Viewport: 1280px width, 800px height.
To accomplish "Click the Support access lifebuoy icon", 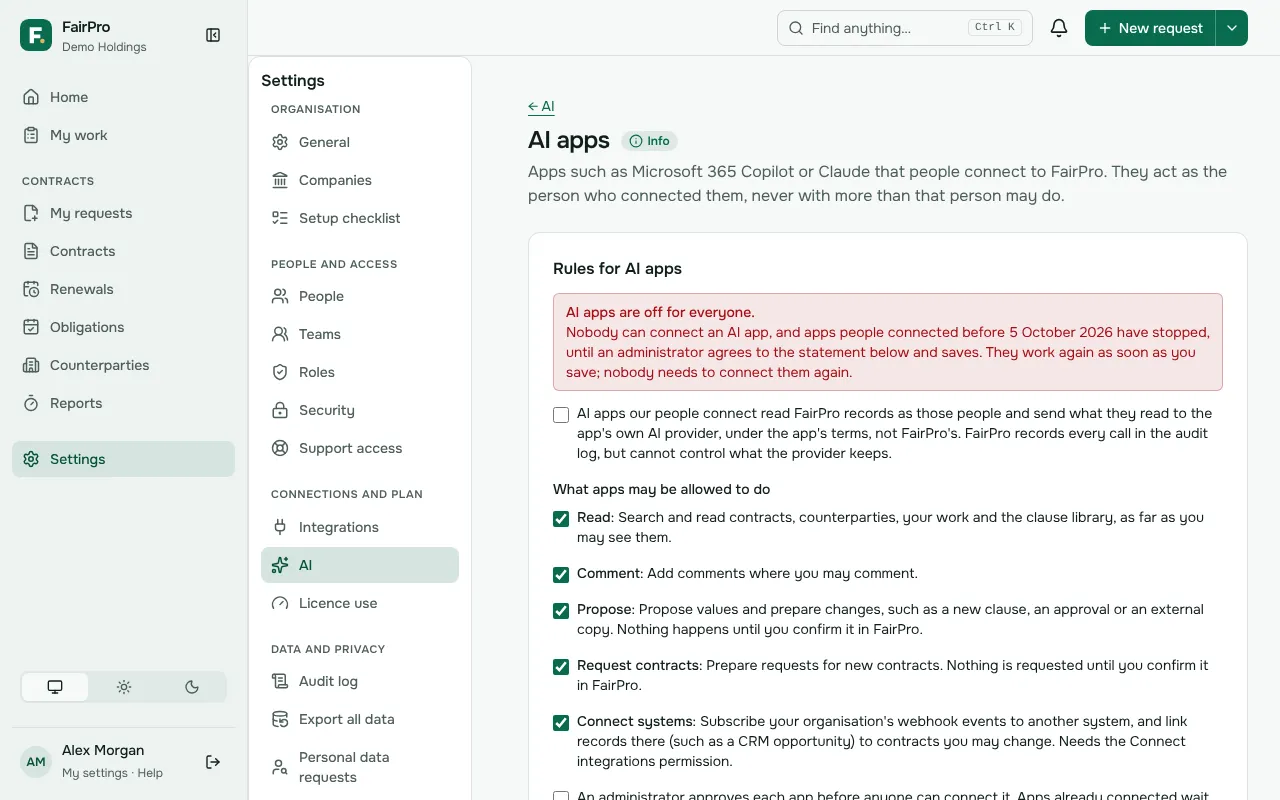I will 280,448.
